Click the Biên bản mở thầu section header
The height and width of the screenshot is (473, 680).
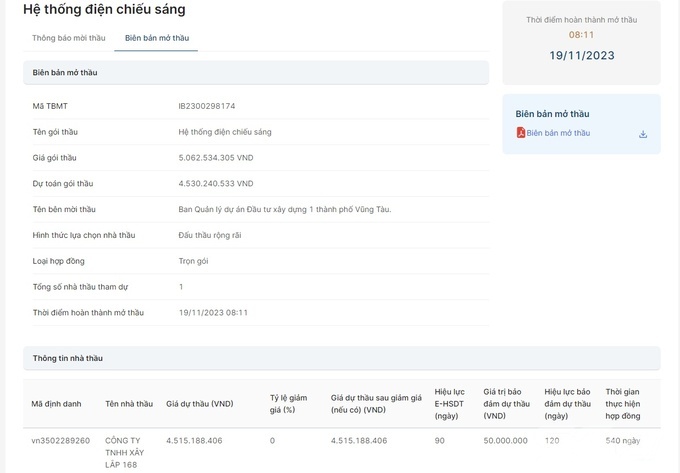[256, 72]
